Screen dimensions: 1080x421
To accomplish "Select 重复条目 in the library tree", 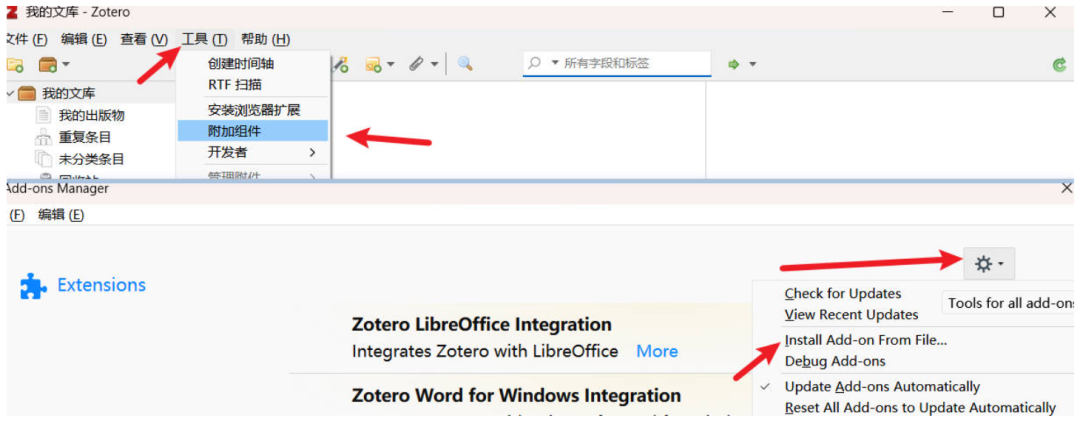I will [x=85, y=137].
